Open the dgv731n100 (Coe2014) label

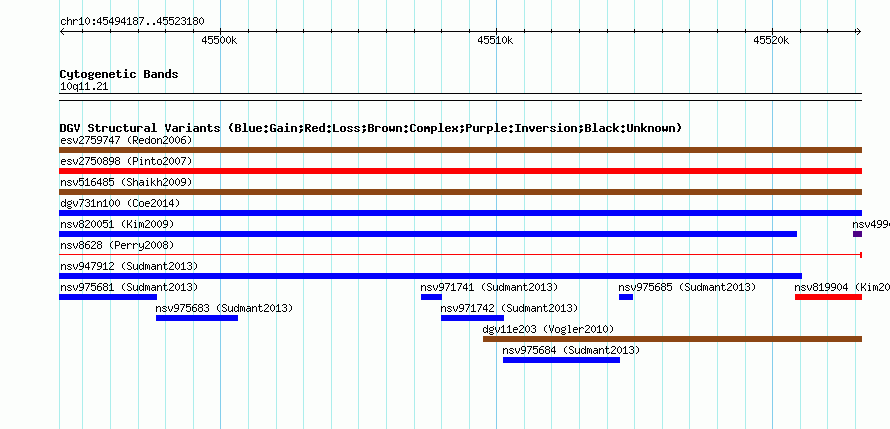click(119, 203)
